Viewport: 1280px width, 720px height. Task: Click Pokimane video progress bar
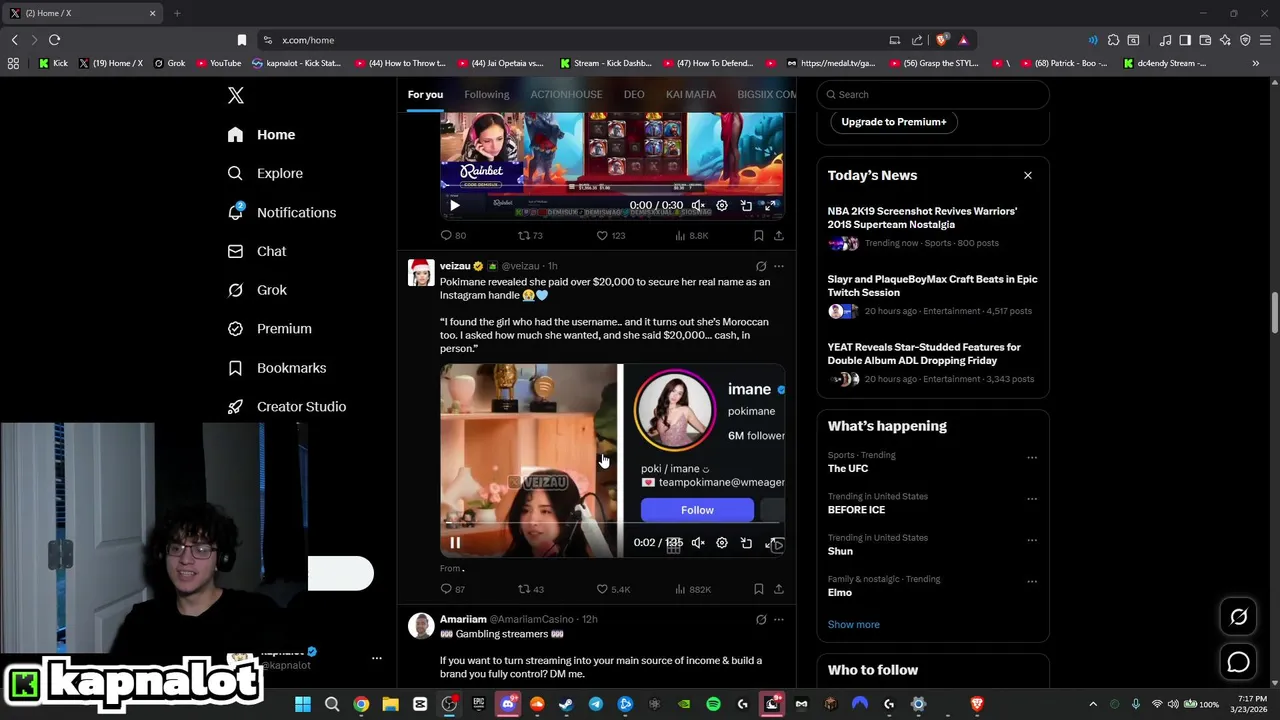point(612,524)
